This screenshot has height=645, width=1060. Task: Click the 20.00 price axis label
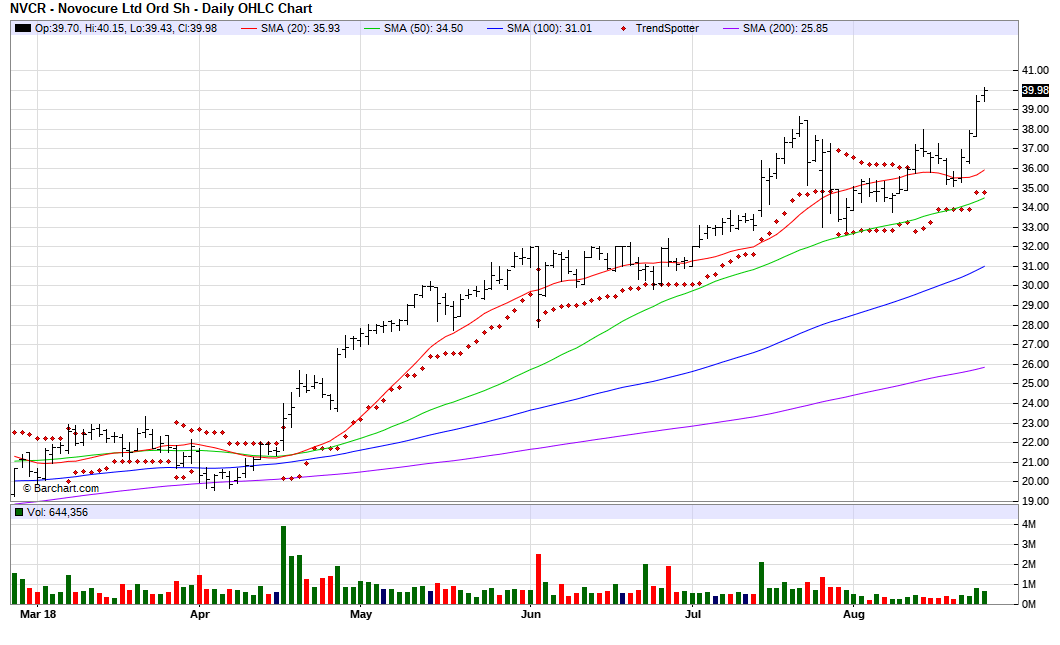pos(1036,481)
